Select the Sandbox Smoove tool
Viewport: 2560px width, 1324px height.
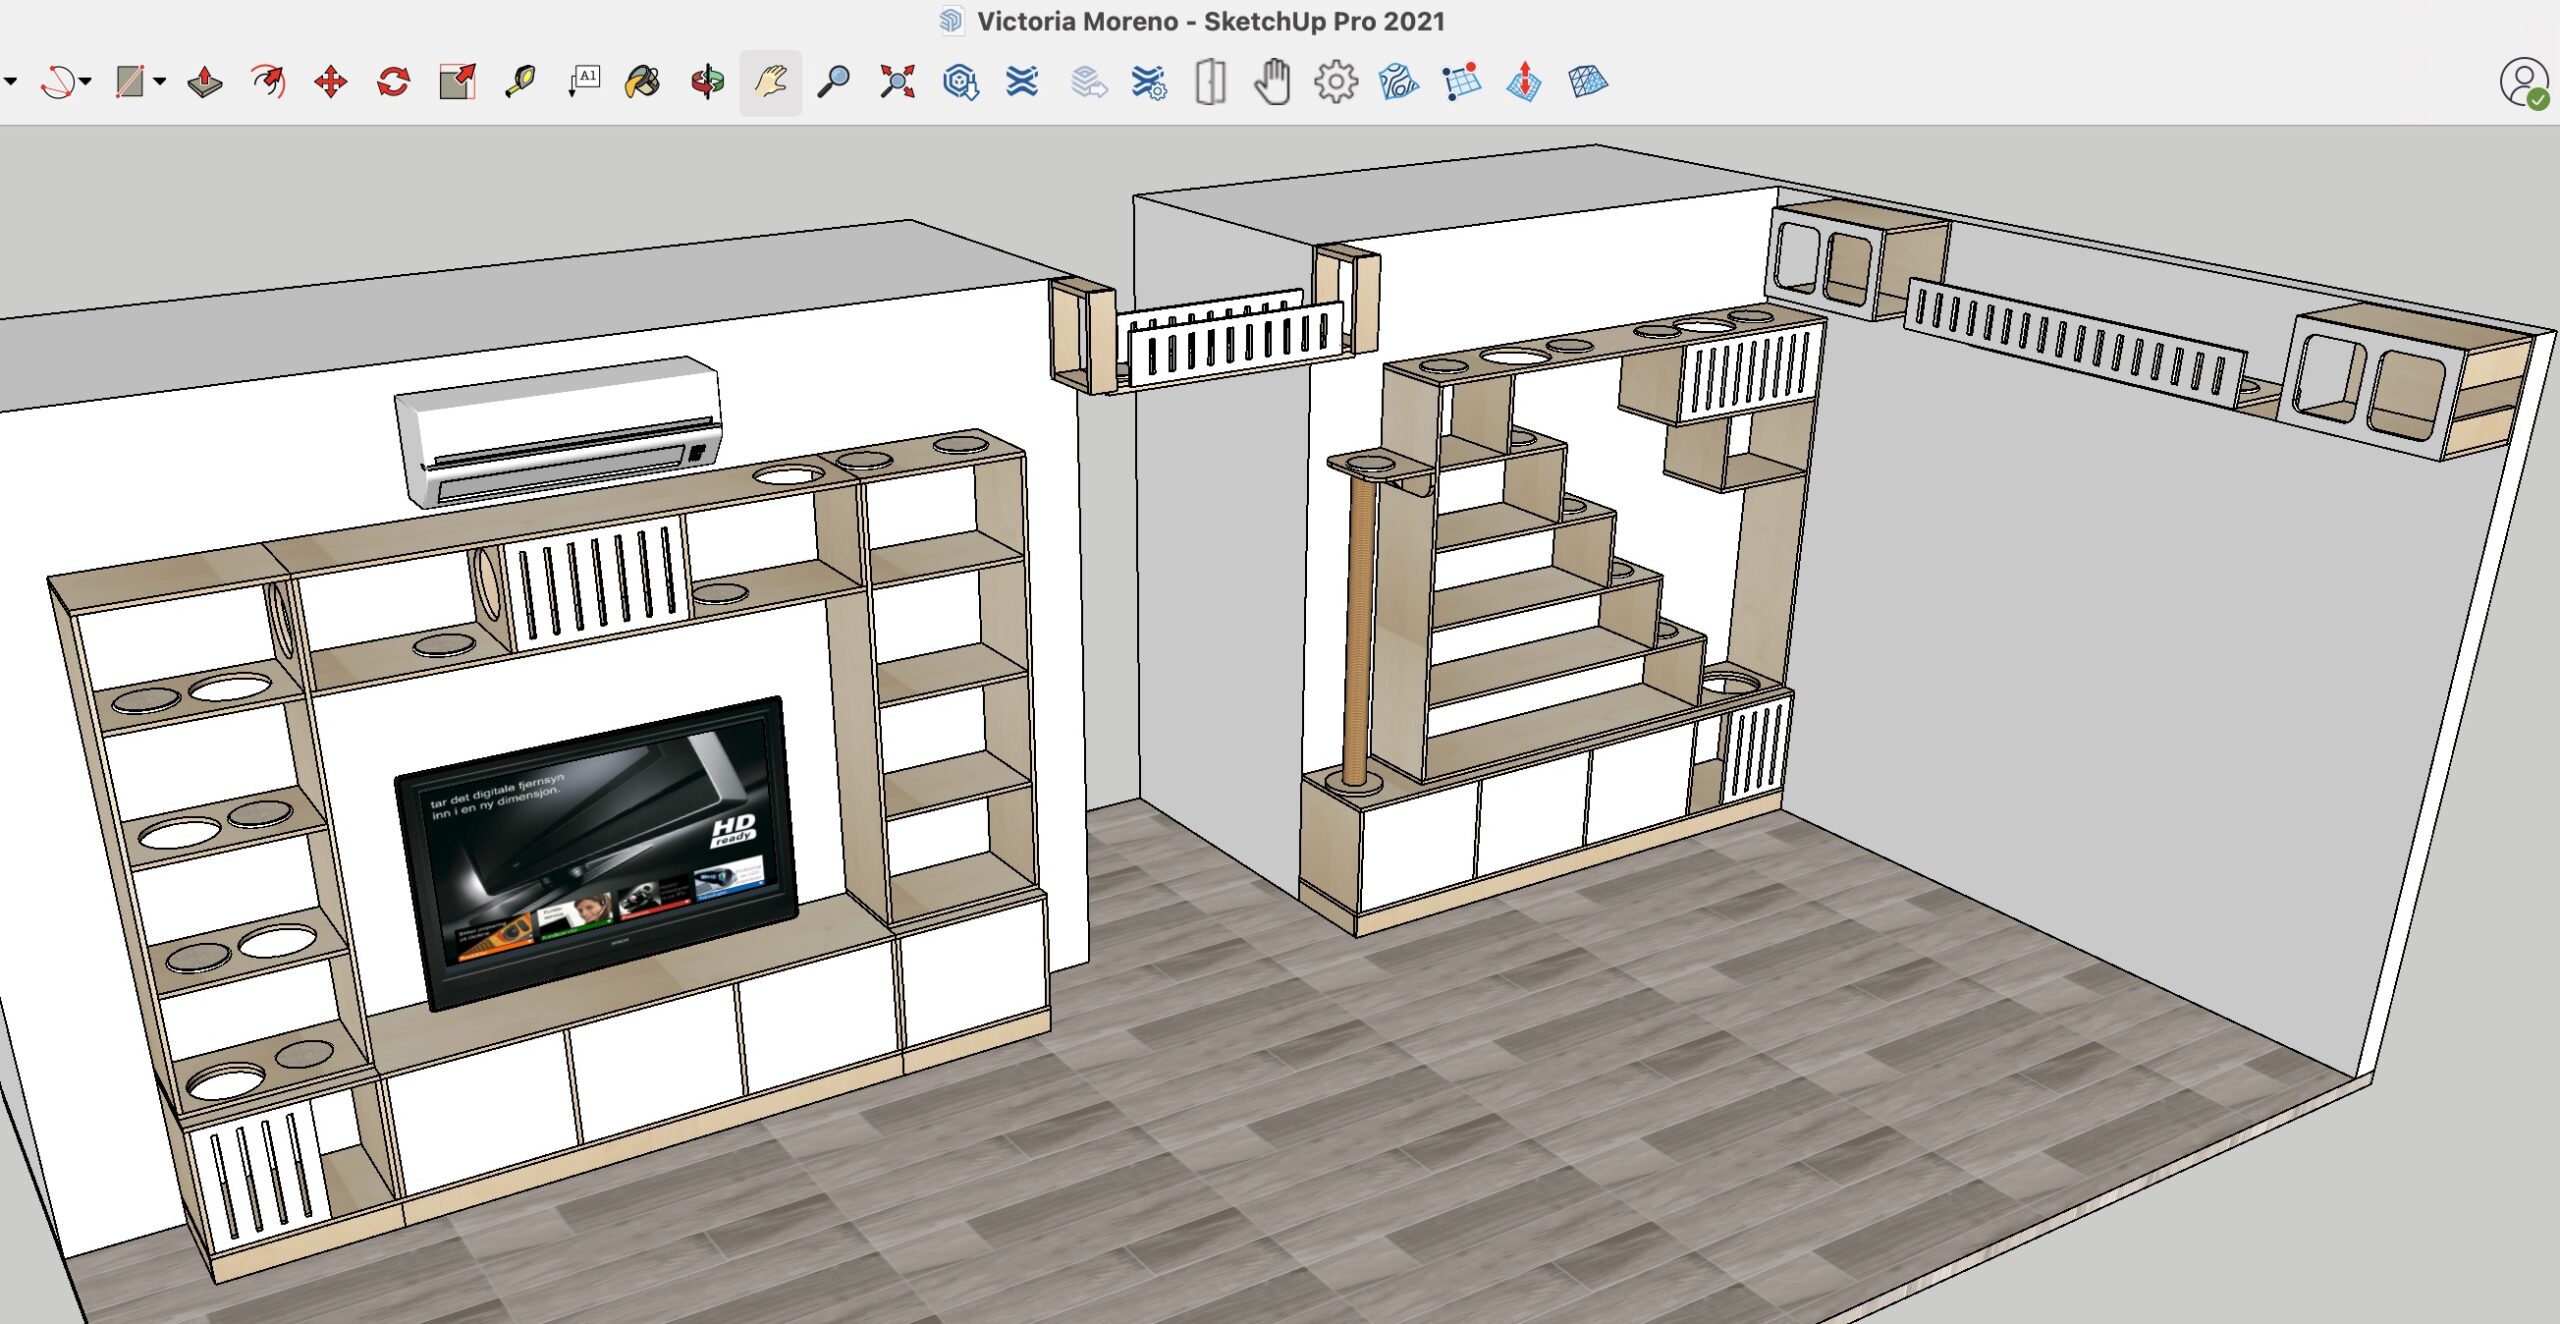pyautogui.click(x=1524, y=82)
